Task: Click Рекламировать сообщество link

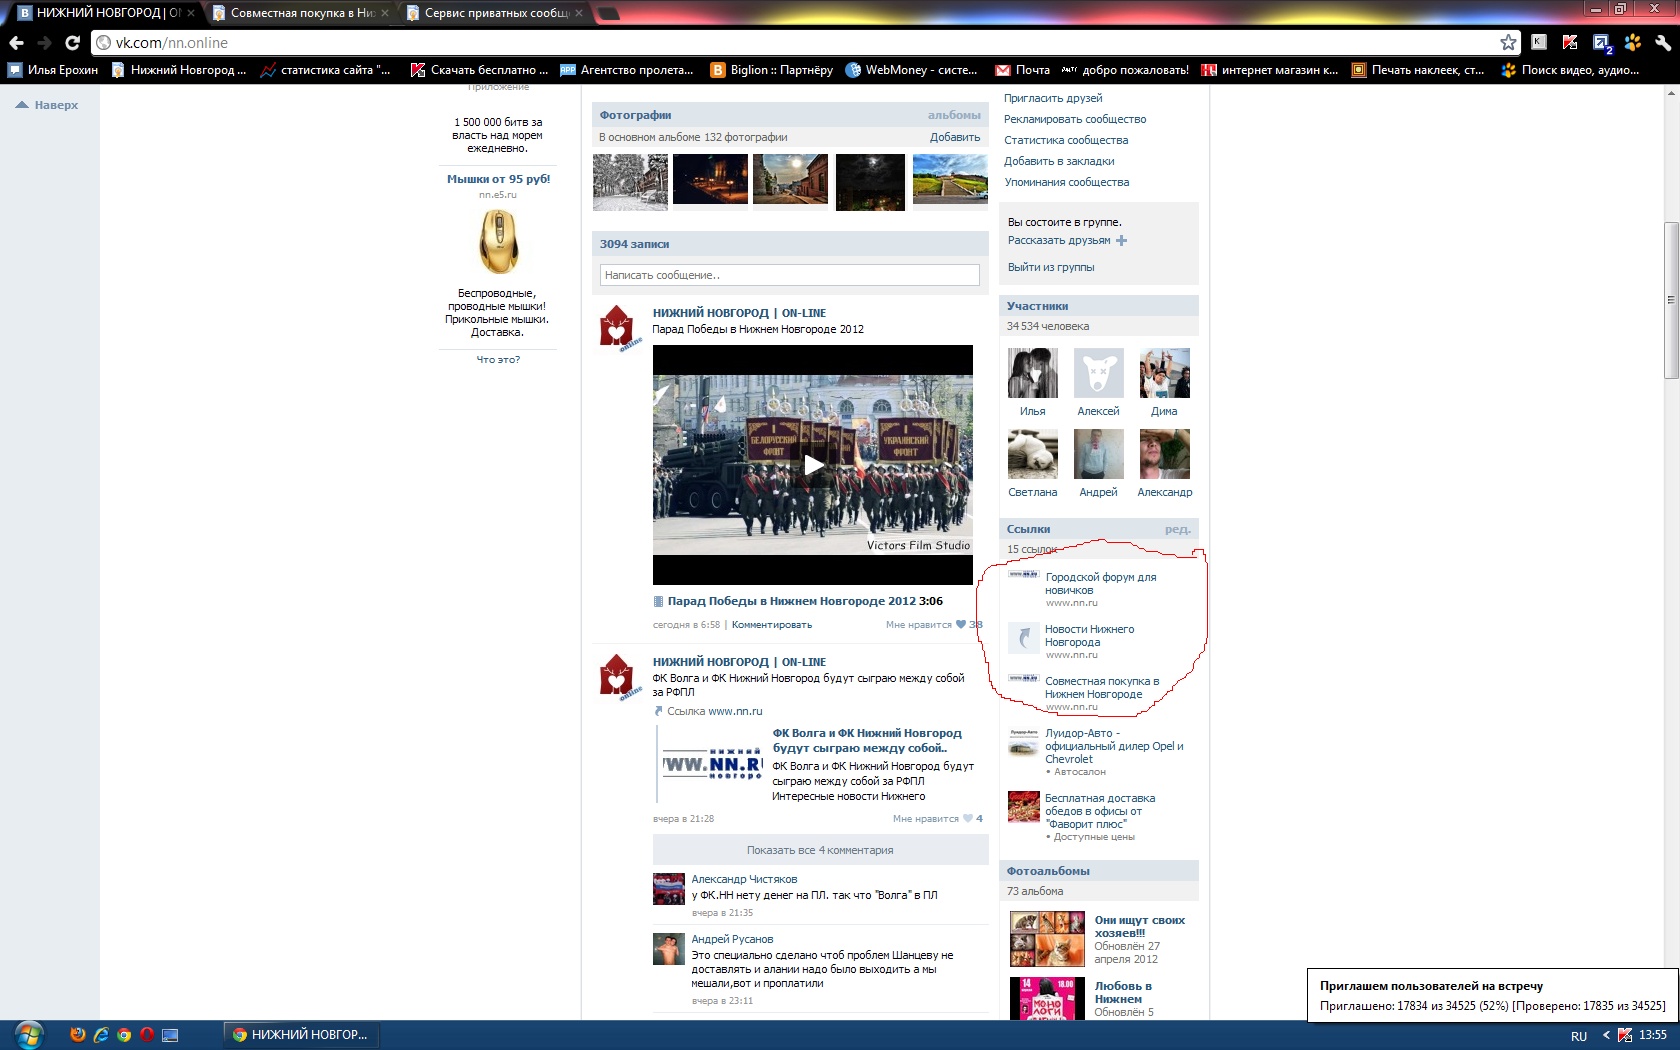Action: (1075, 119)
